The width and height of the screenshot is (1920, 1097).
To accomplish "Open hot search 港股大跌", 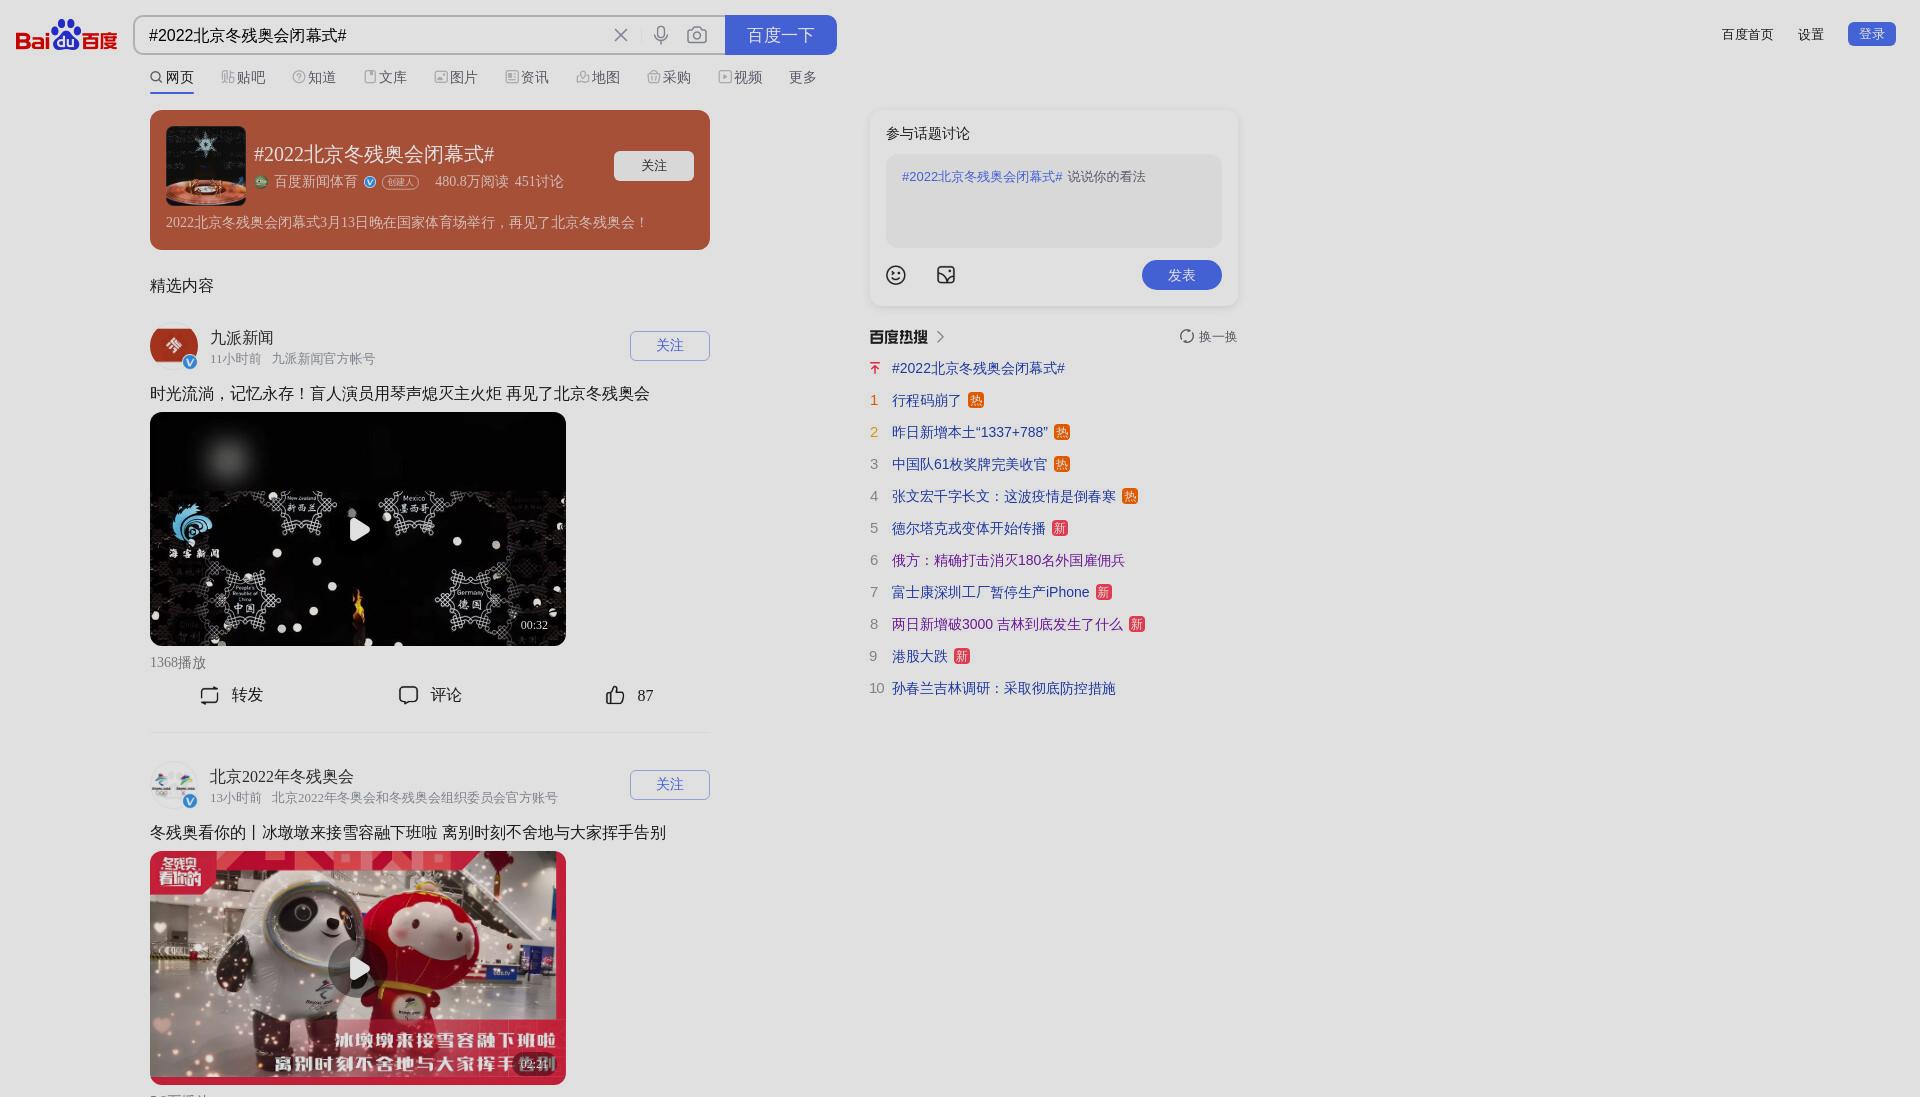I will (919, 657).
